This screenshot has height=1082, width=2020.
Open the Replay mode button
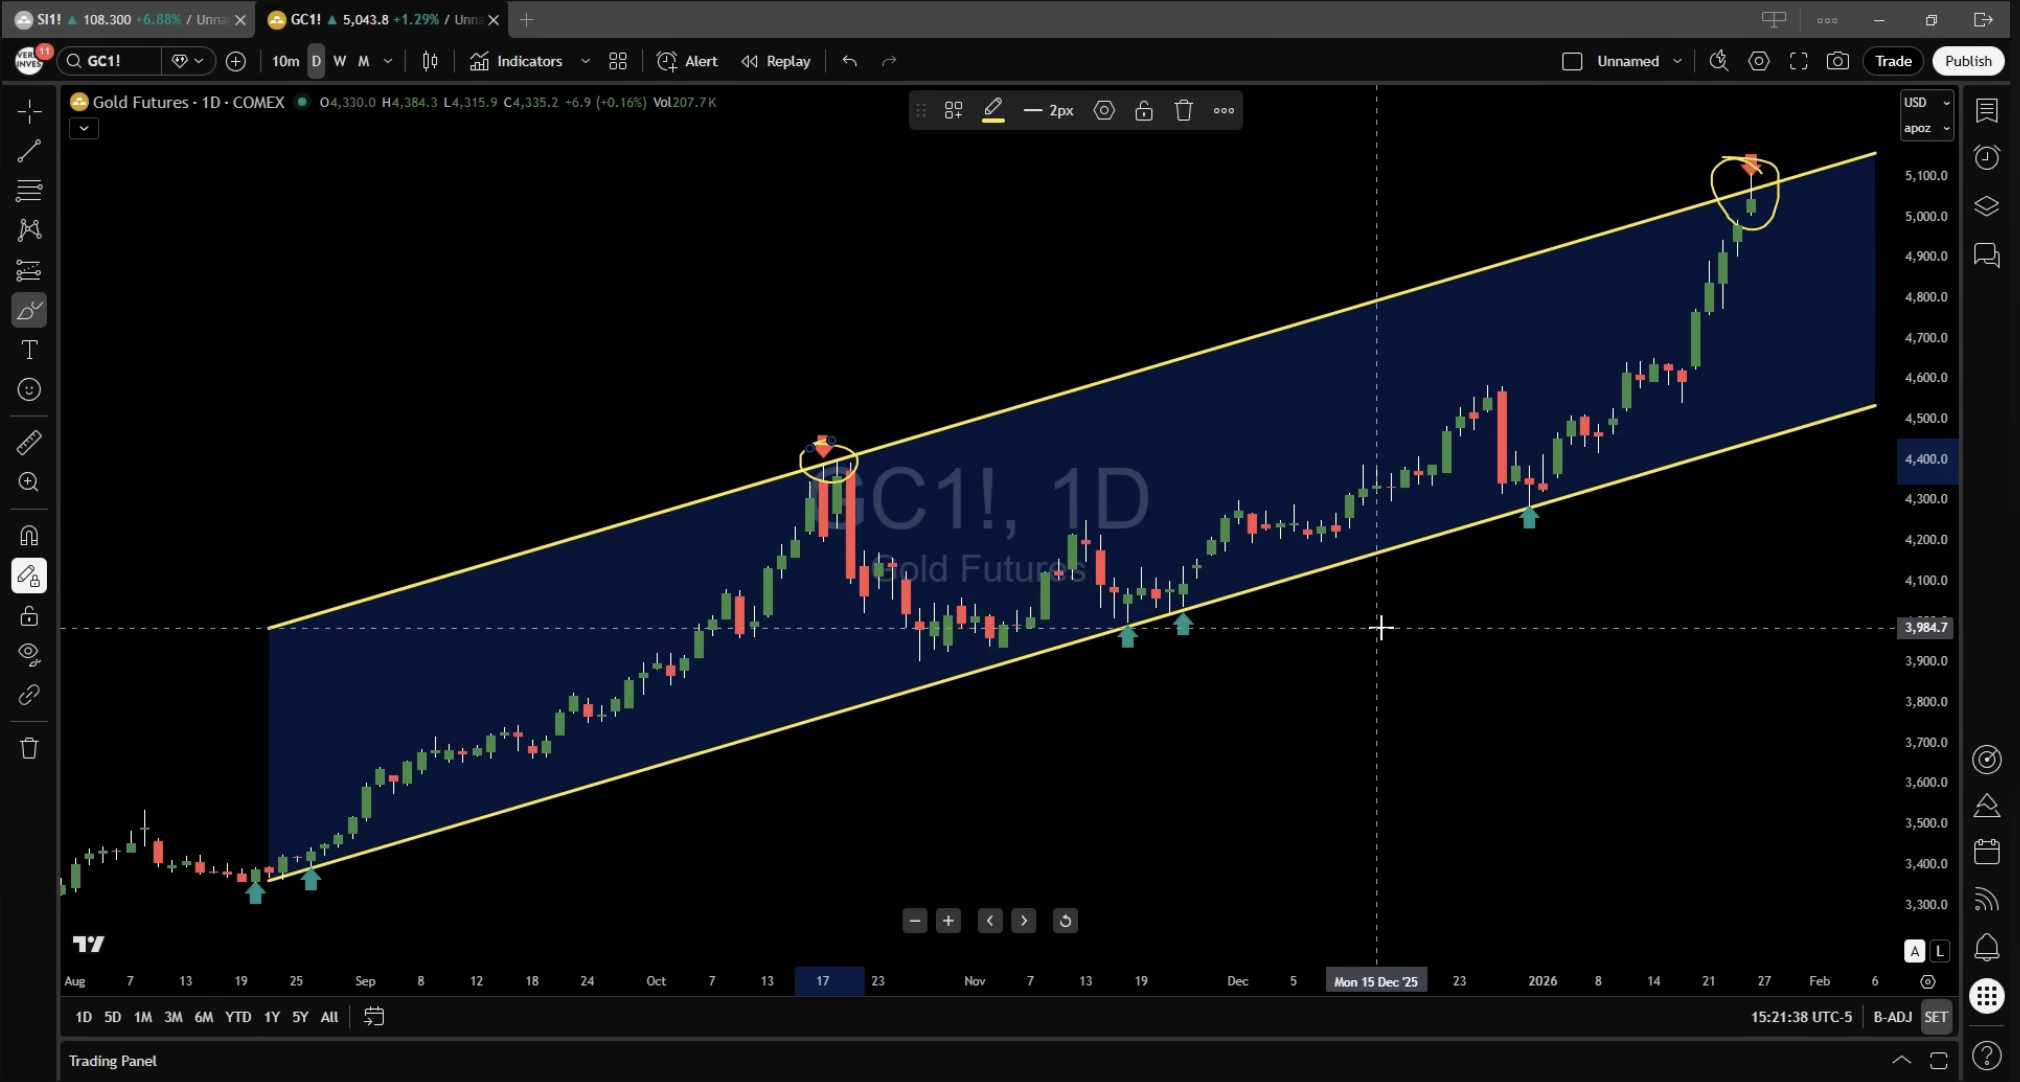click(x=776, y=61)
